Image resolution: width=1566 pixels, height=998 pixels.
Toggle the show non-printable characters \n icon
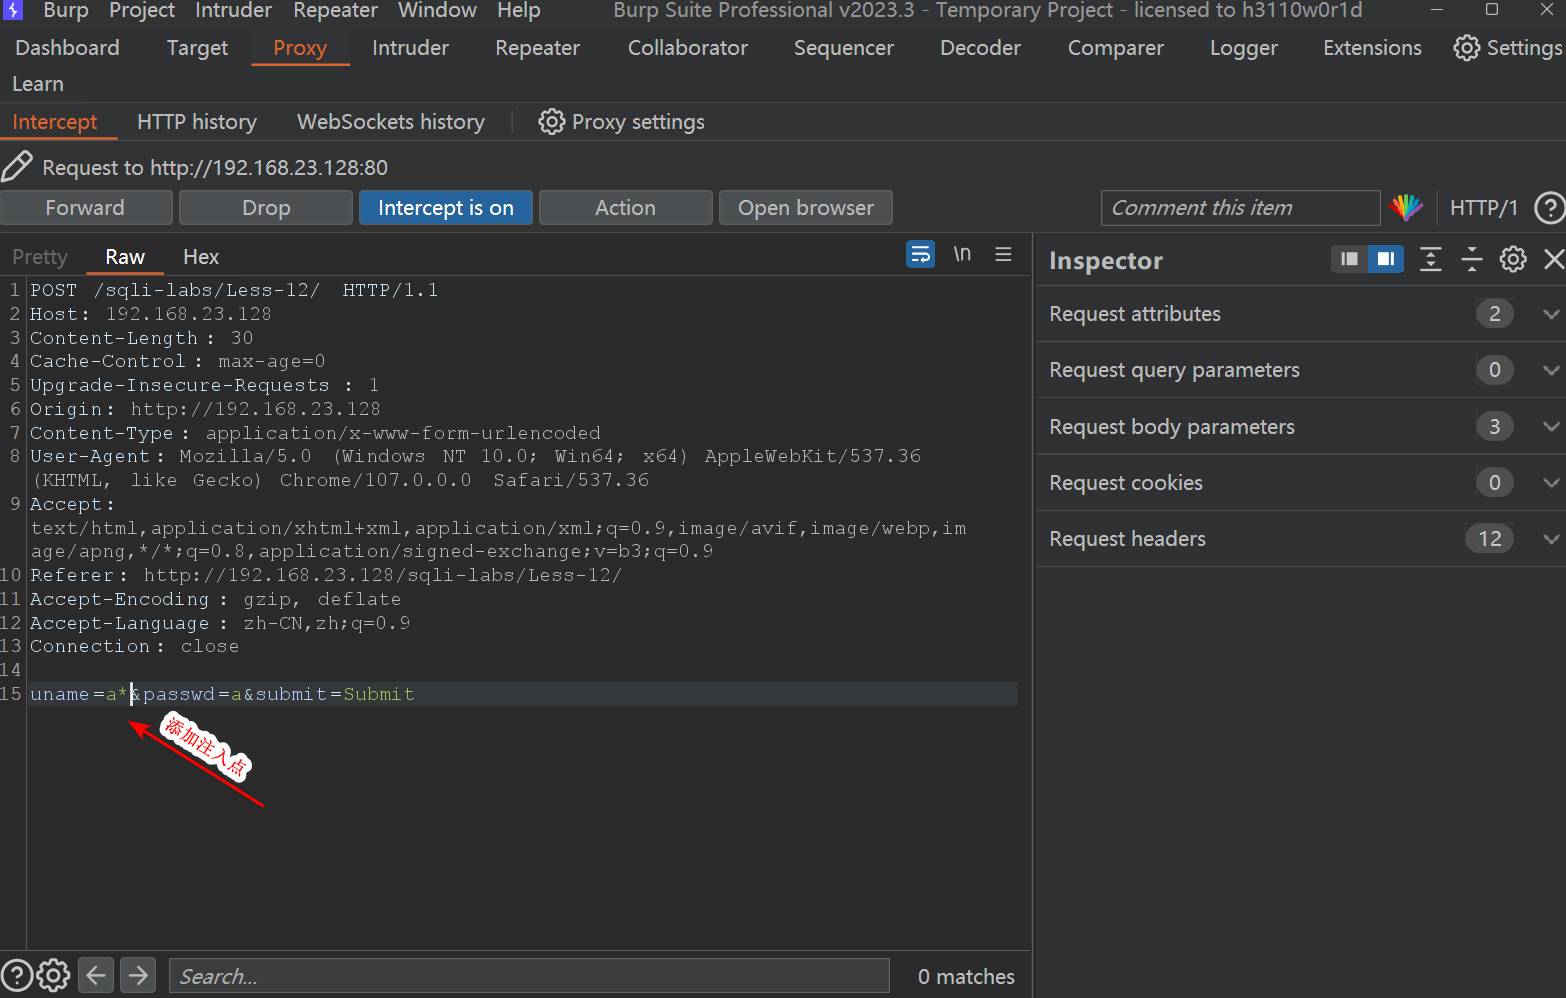(x=962, y=255)
